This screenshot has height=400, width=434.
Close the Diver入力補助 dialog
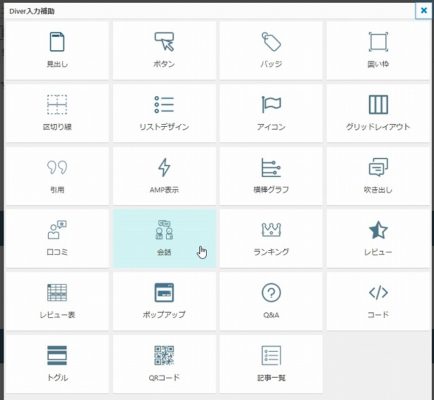point(424,11)
